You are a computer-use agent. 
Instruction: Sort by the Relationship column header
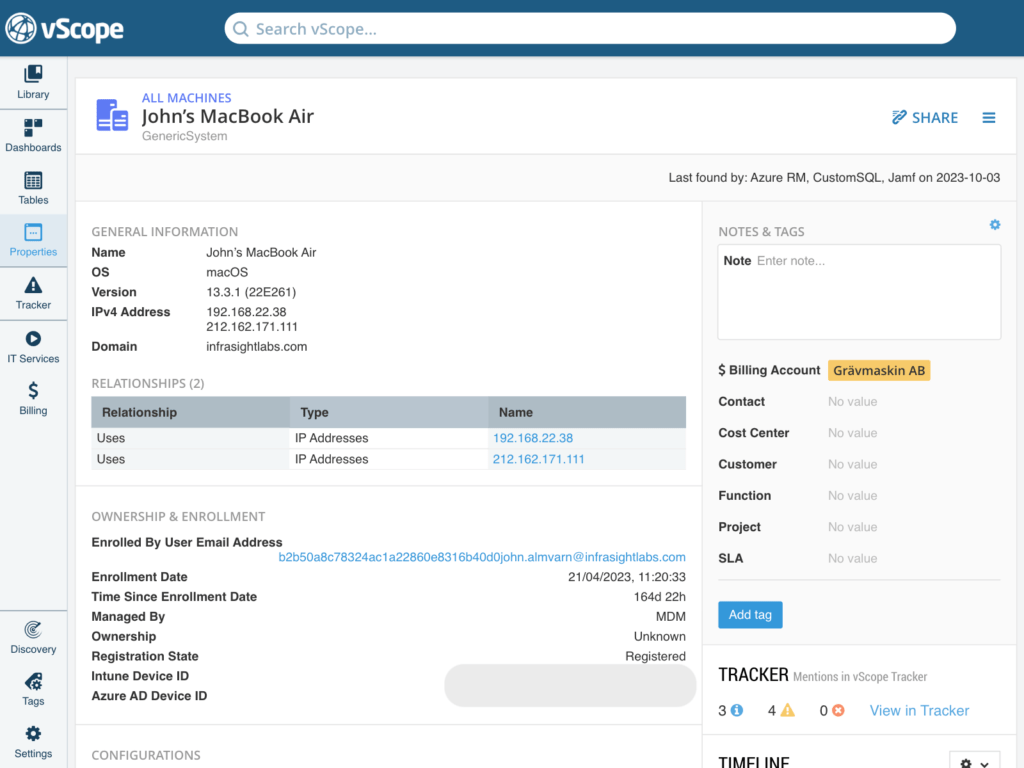click(x=191, y=412)
